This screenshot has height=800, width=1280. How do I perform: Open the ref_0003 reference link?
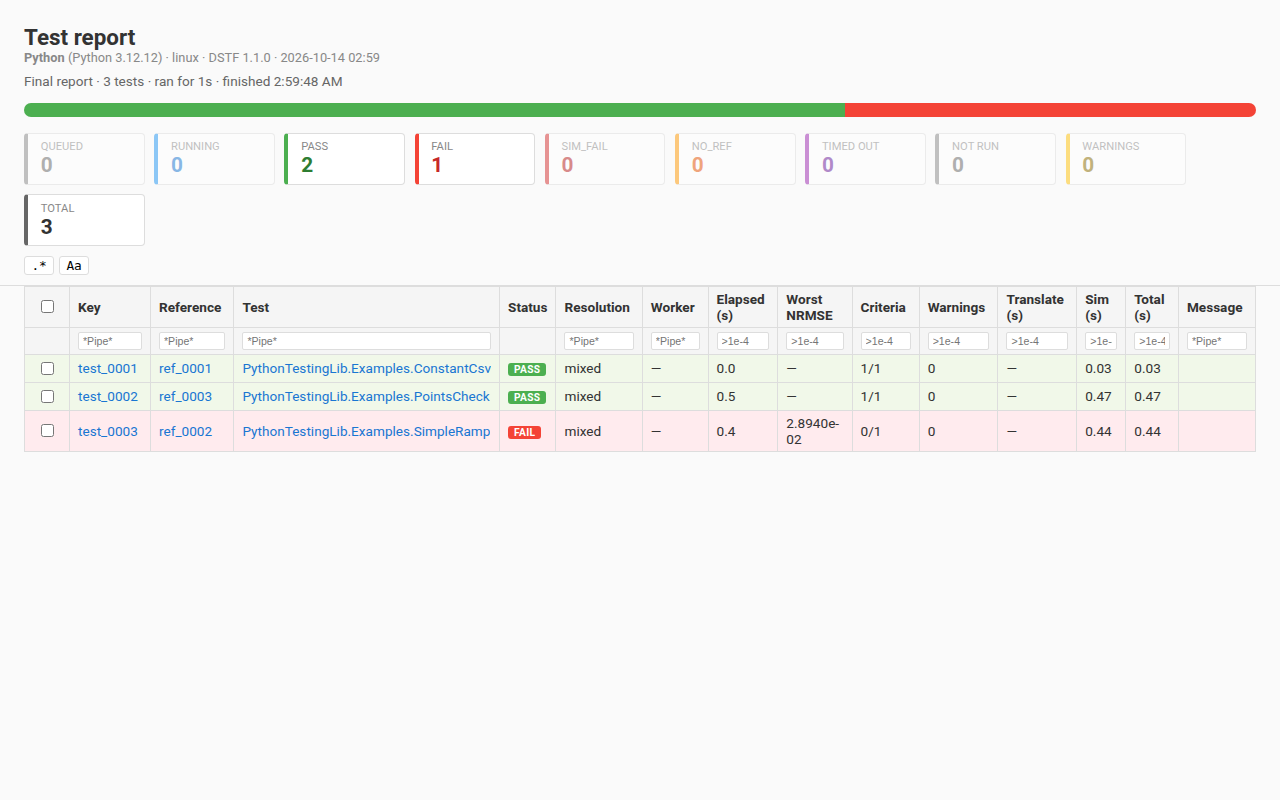[185, 397]
